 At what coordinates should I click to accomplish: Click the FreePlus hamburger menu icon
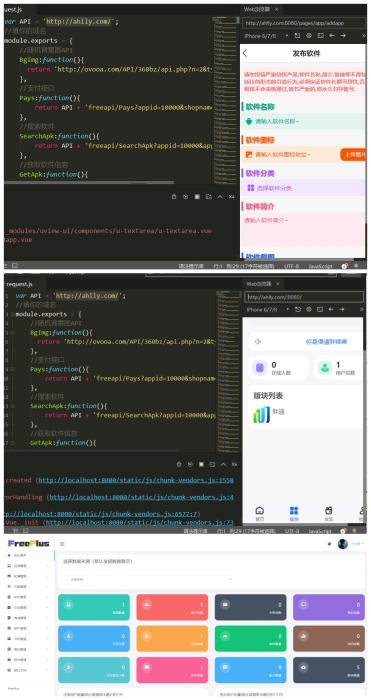(x=63, y=544)
